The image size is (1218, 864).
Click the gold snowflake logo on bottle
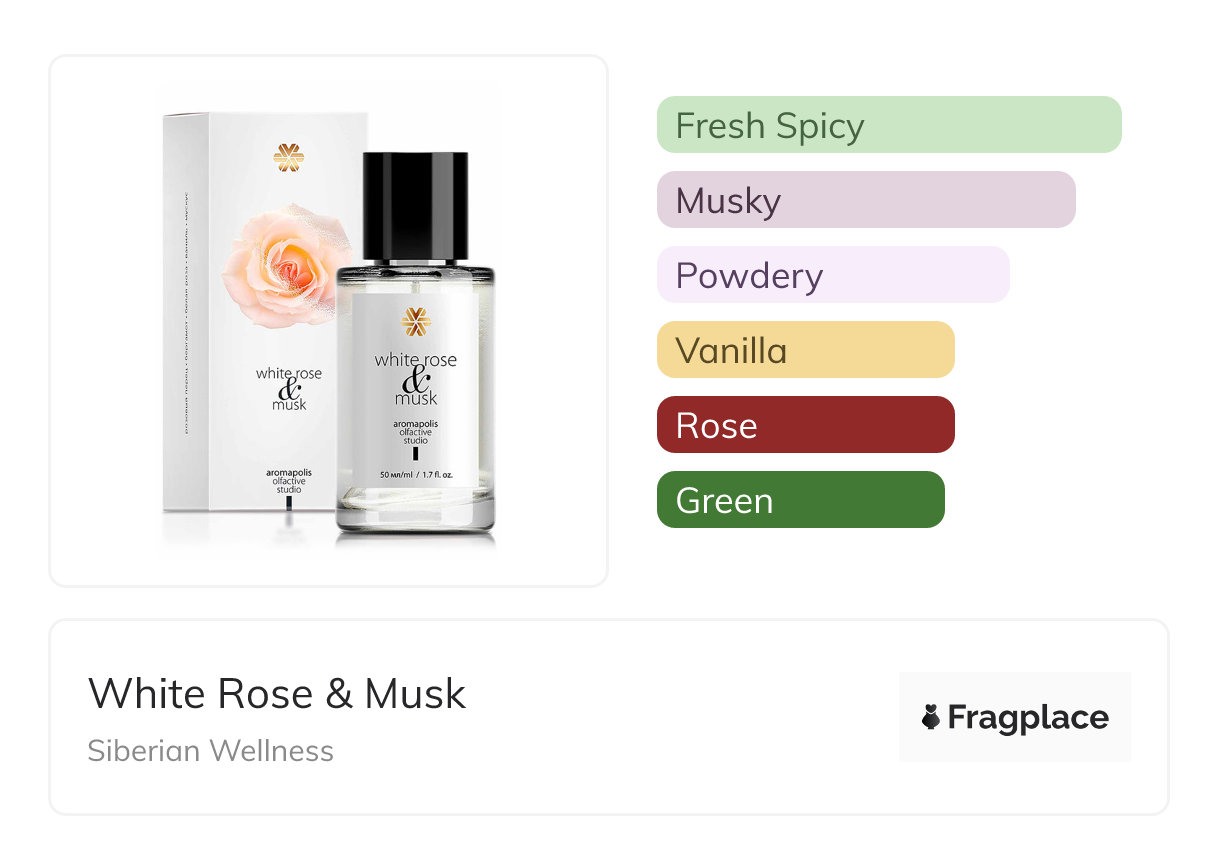tap(416, 322)
